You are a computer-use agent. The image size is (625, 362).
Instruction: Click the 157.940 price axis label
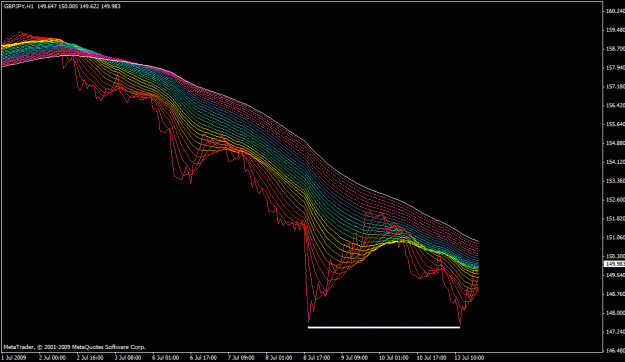(x=615, y=68)
